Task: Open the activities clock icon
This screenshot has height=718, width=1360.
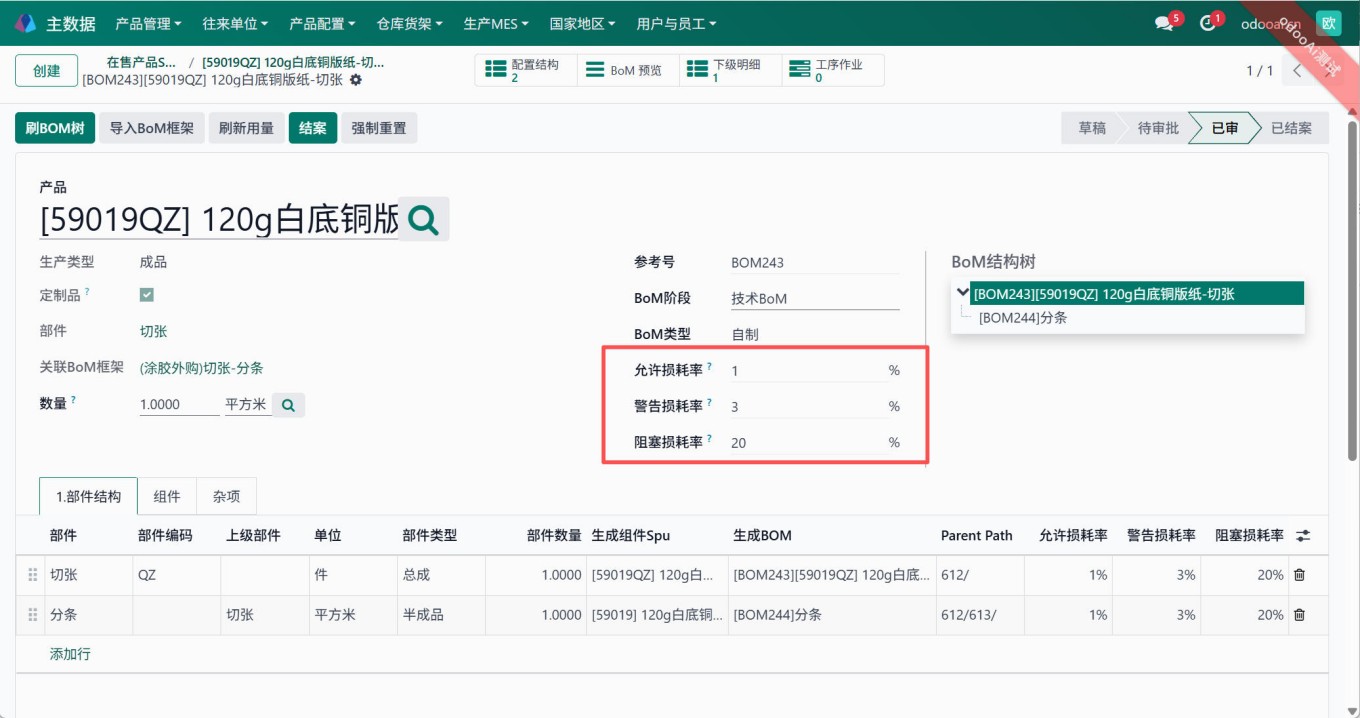Action: [1207, 23]
